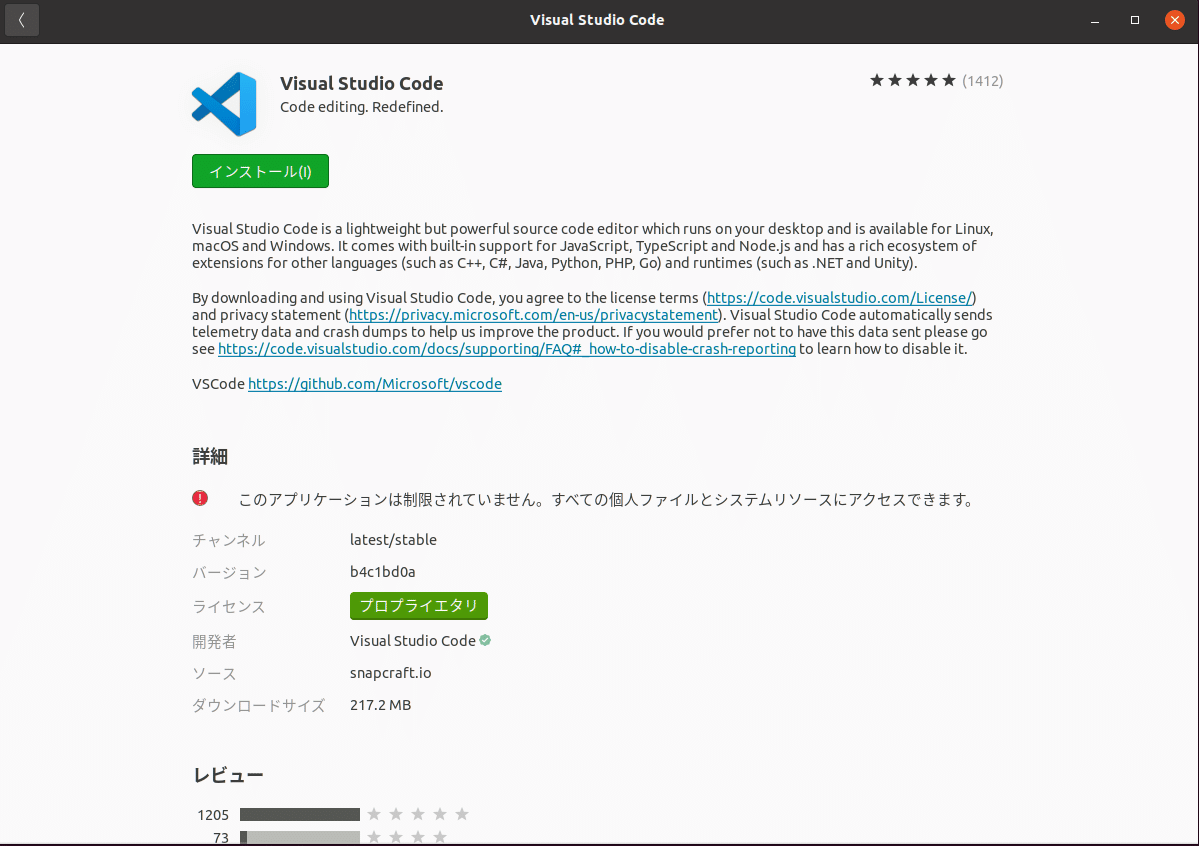Click the developer name Visual Studio Code
This screenshot has width=1199, height=846.
(413, 641)
